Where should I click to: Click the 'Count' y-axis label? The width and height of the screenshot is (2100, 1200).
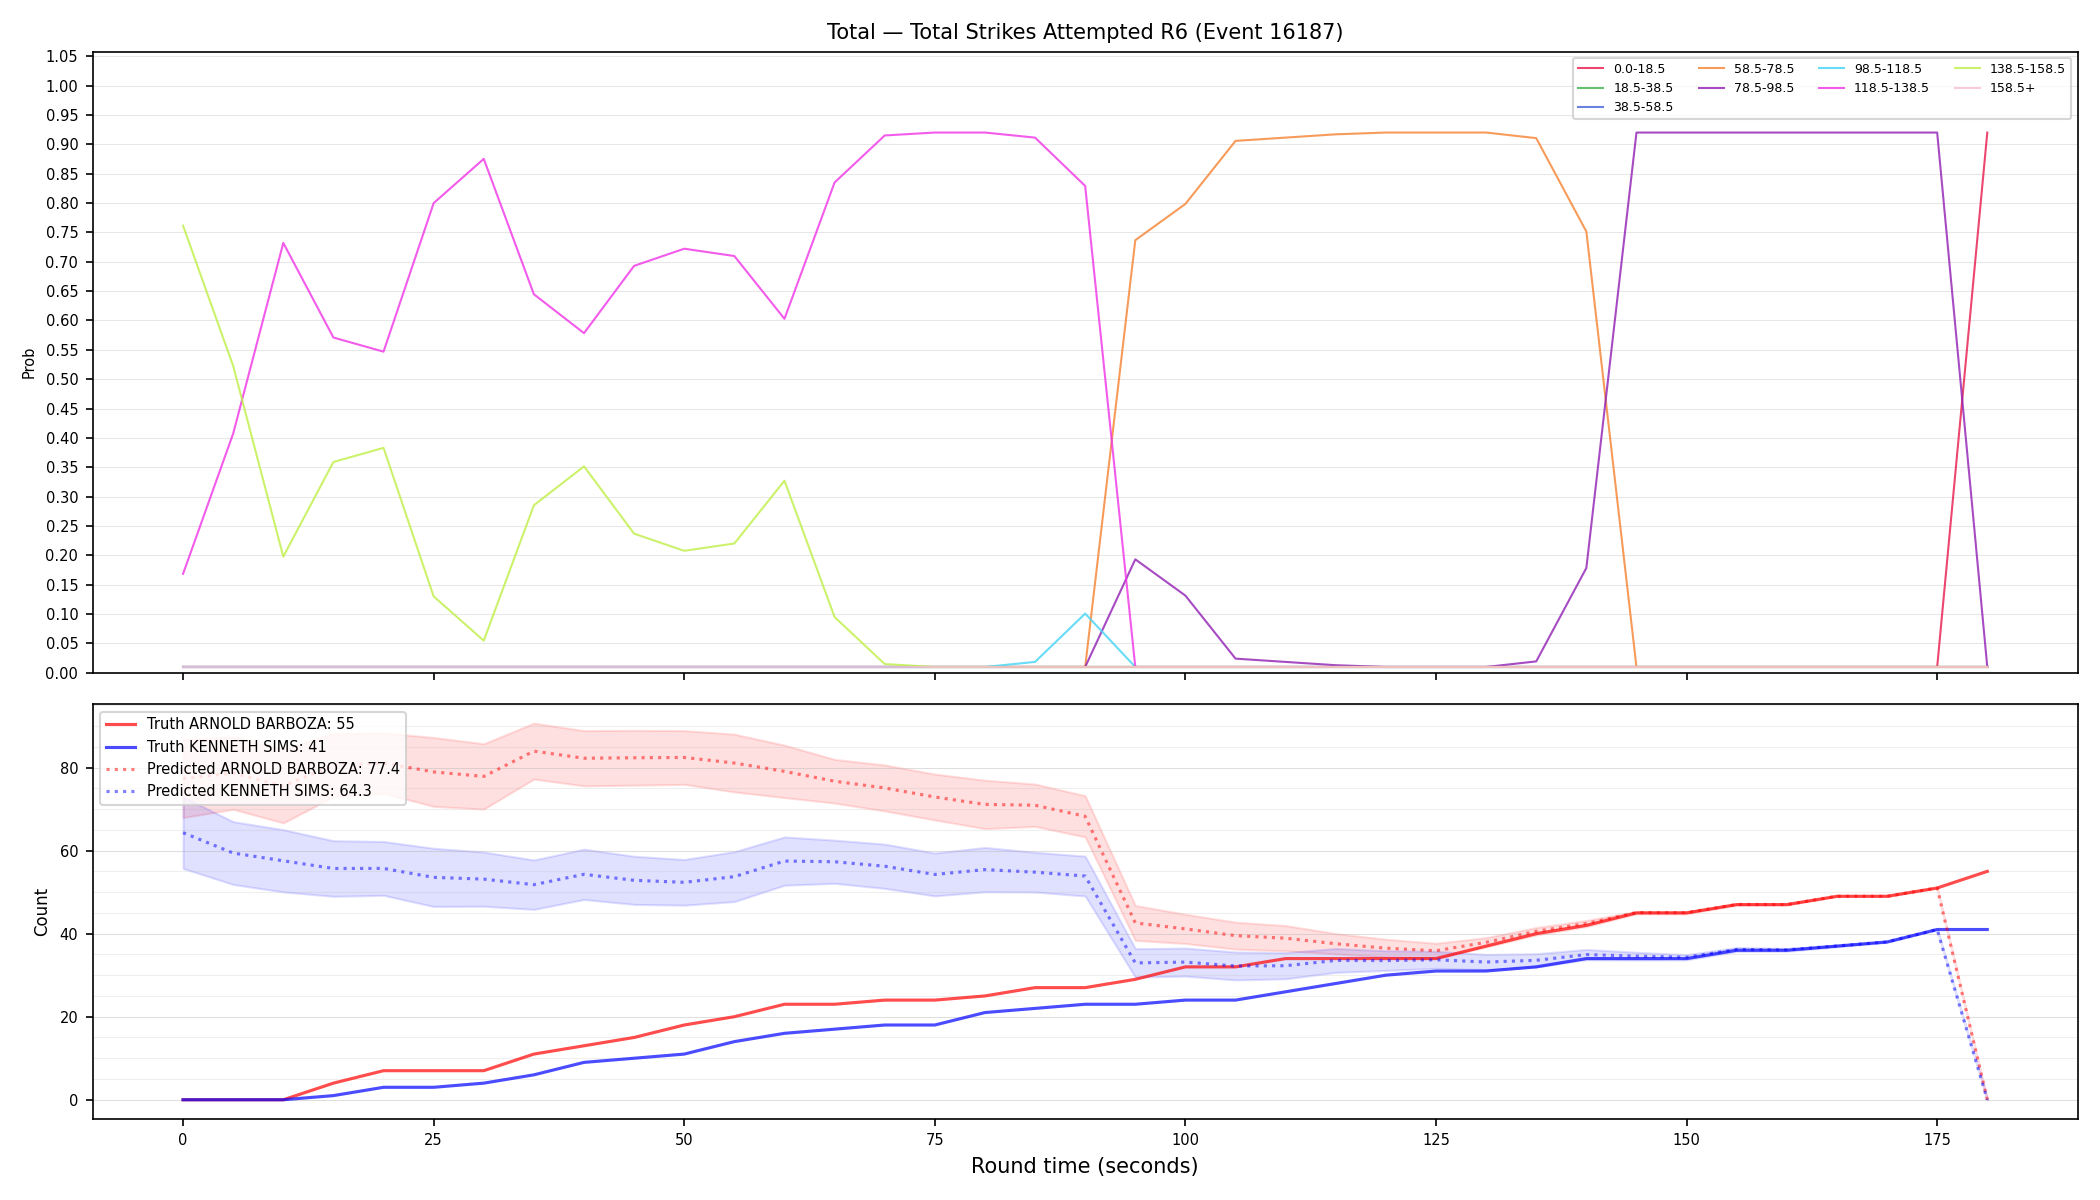[41, 912]
